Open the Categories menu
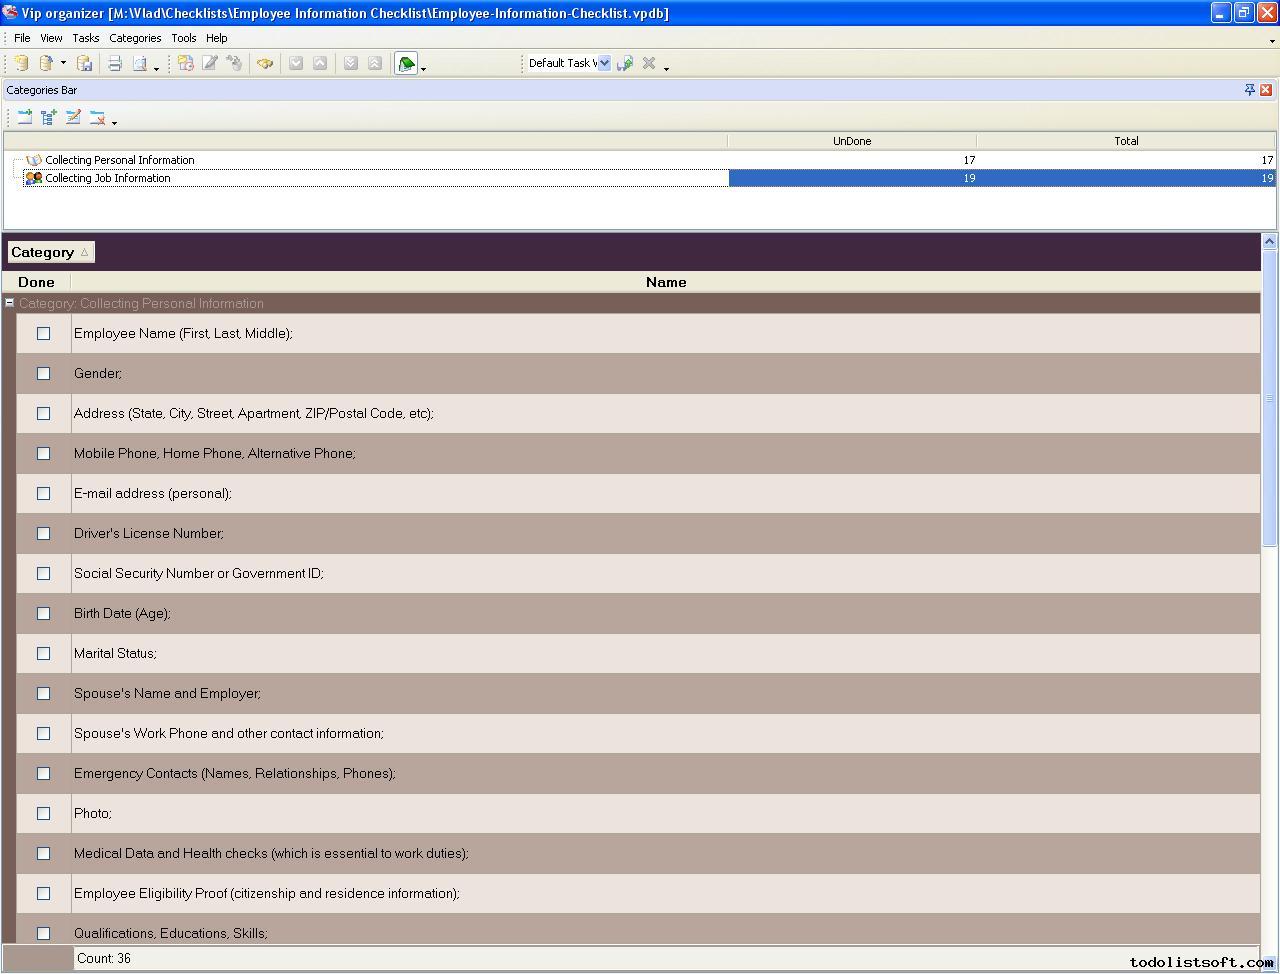 coord(135,38)
